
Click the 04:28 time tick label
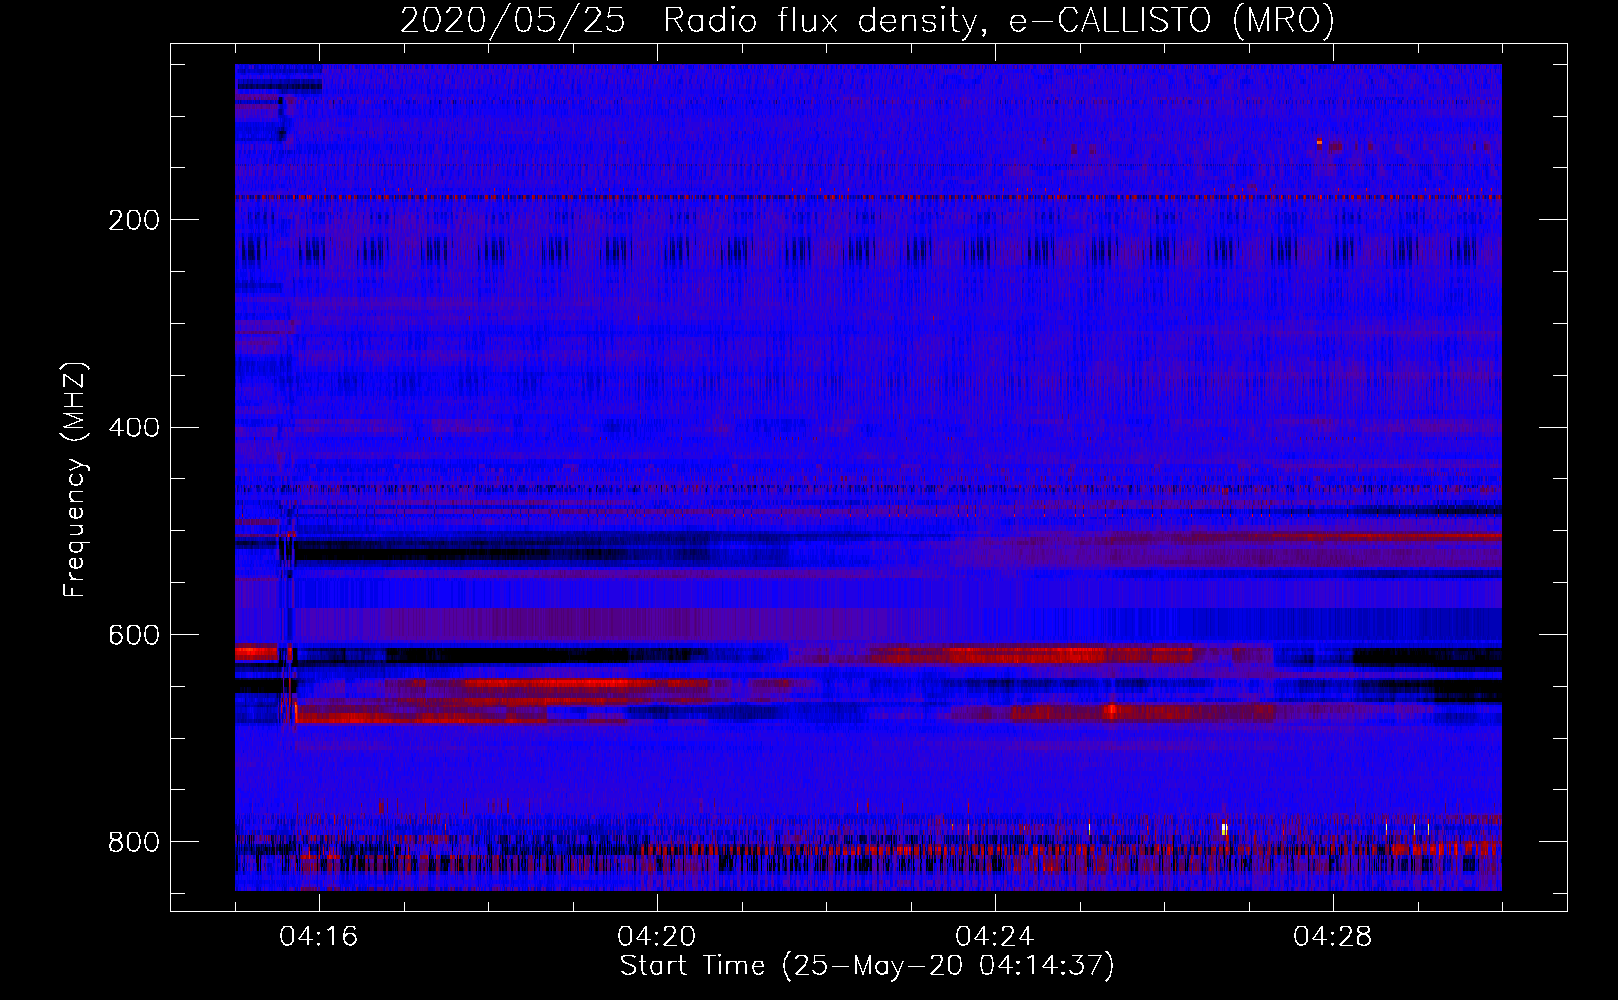(x=1333, y=937)
